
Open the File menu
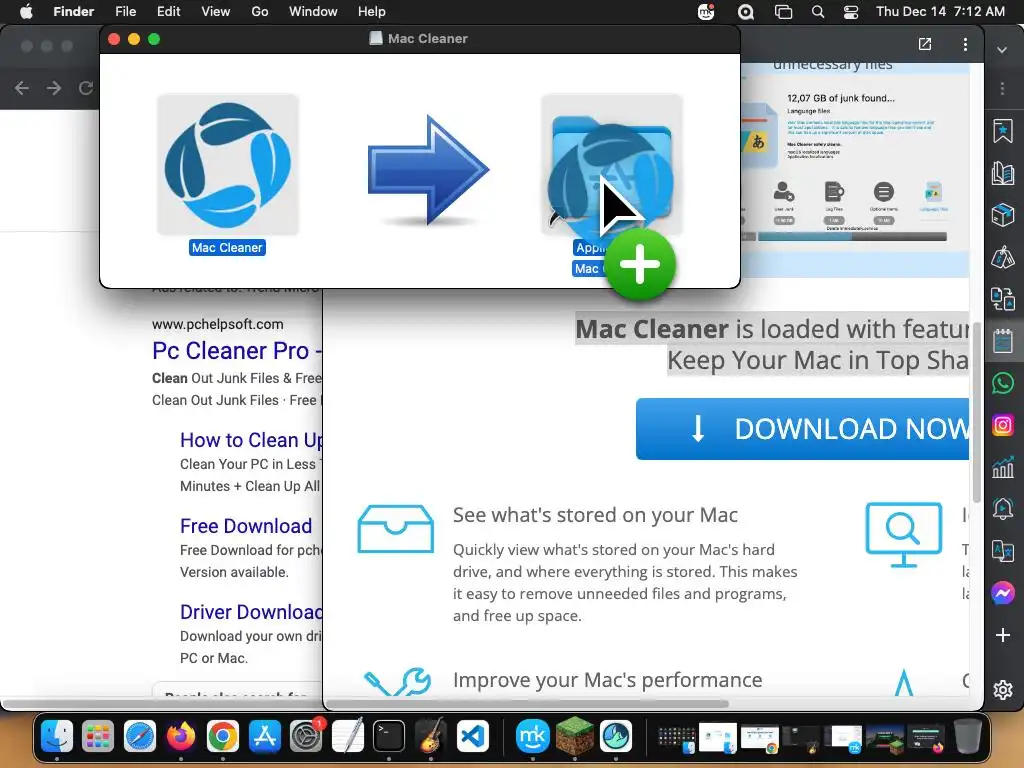pos(125,12)
